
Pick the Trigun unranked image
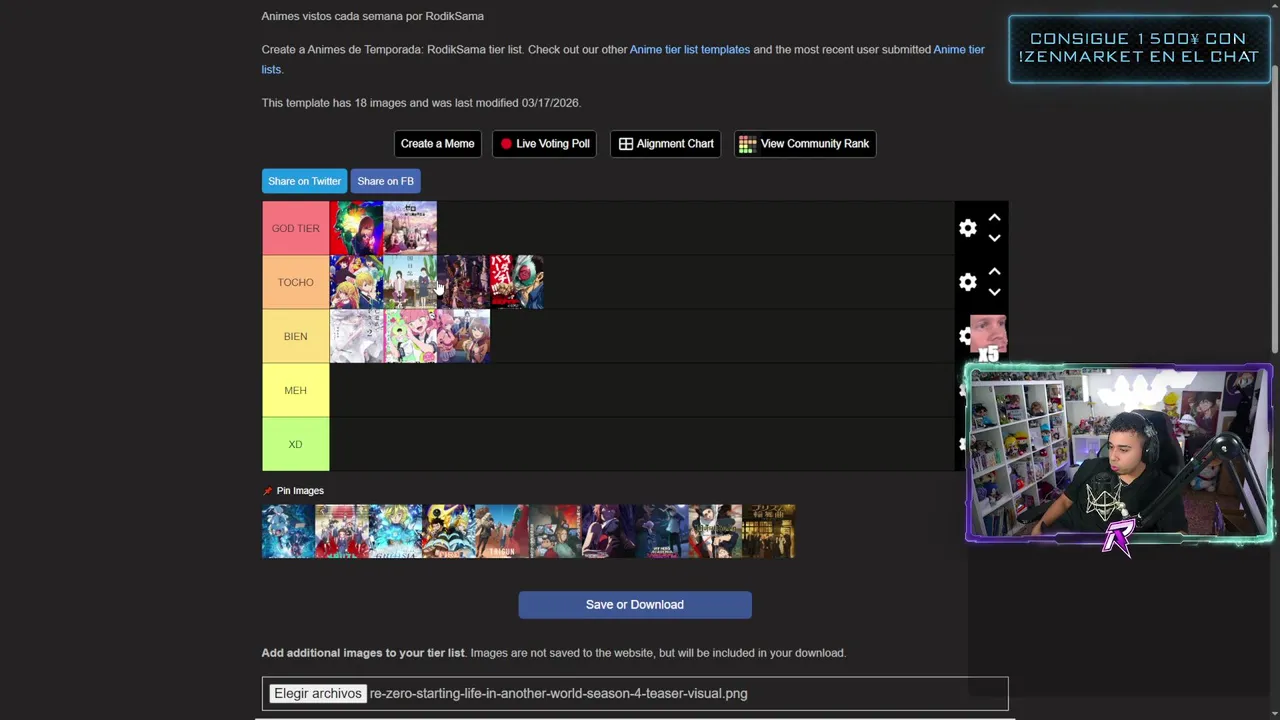click(x=502, y=531)
